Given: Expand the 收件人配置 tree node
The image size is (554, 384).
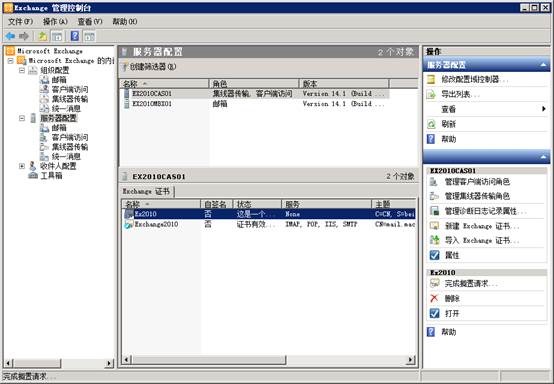Looking at the screenshot, I should pos(22,166).
